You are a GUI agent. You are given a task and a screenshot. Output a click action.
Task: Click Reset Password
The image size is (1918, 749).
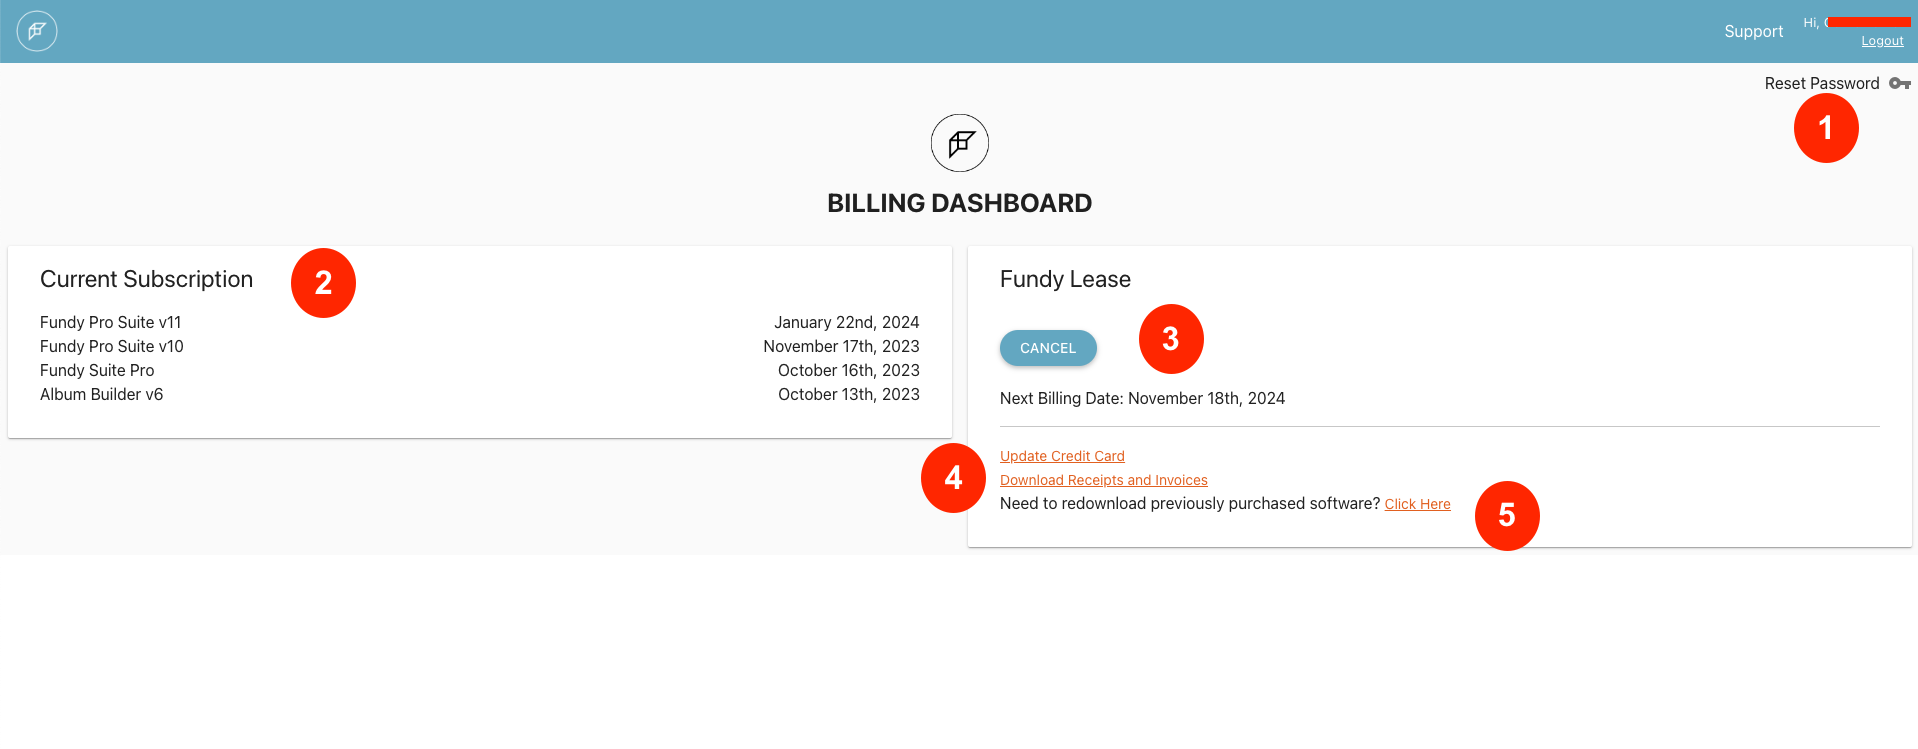1821,83
